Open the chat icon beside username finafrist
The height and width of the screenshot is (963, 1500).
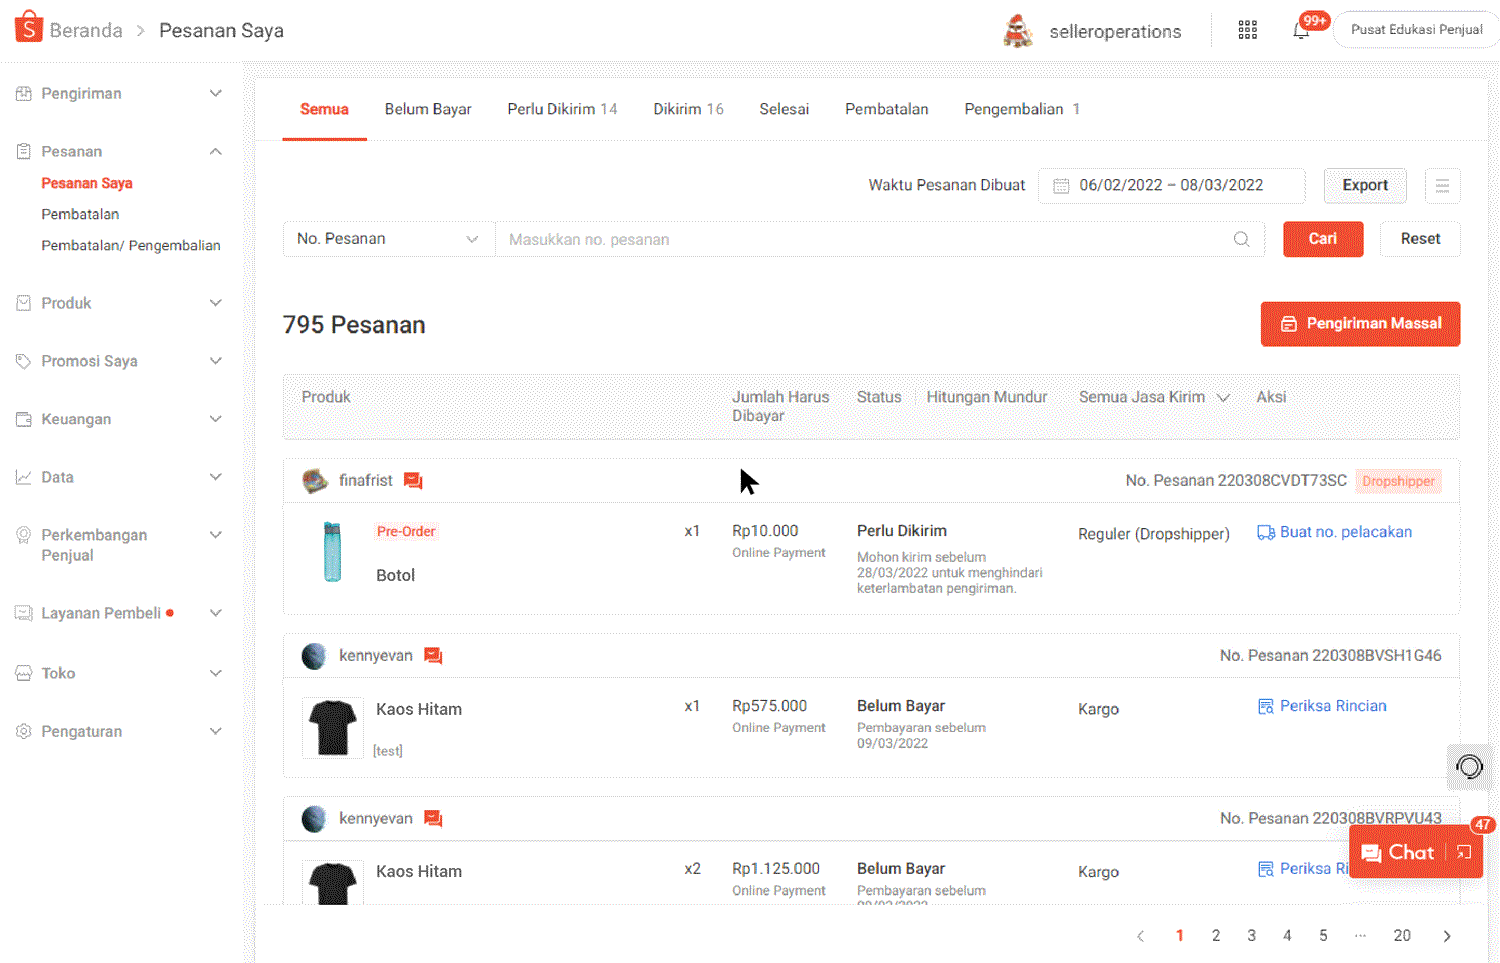pos(413,480)
